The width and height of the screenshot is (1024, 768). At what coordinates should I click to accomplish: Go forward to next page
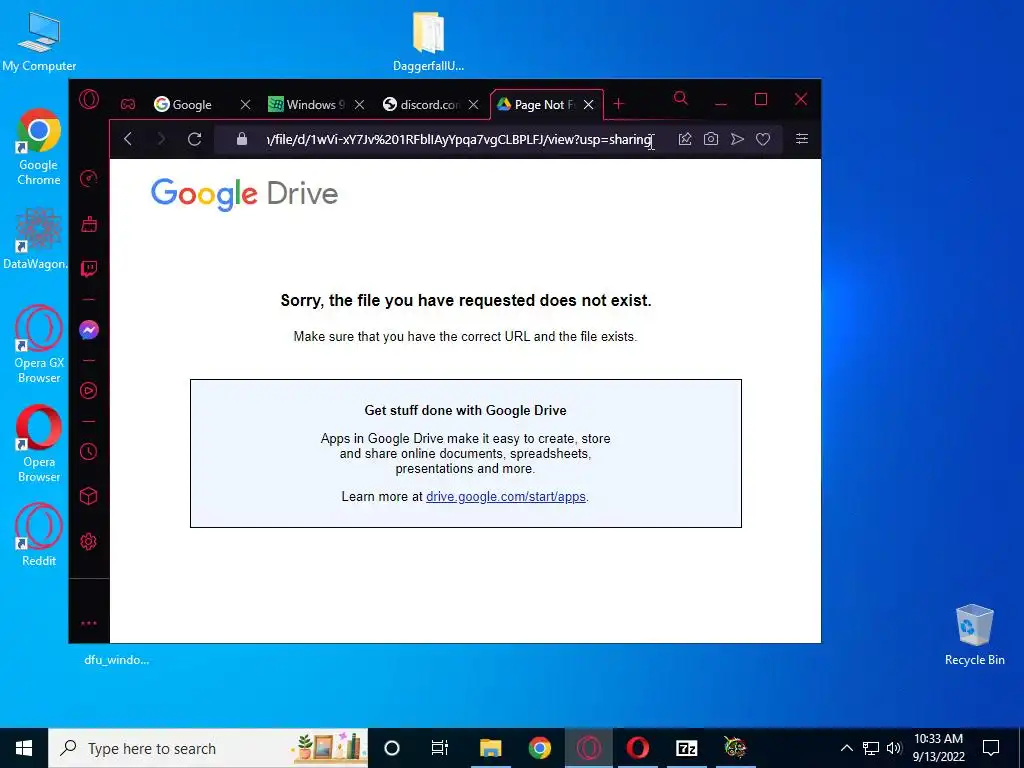point(161,139)
